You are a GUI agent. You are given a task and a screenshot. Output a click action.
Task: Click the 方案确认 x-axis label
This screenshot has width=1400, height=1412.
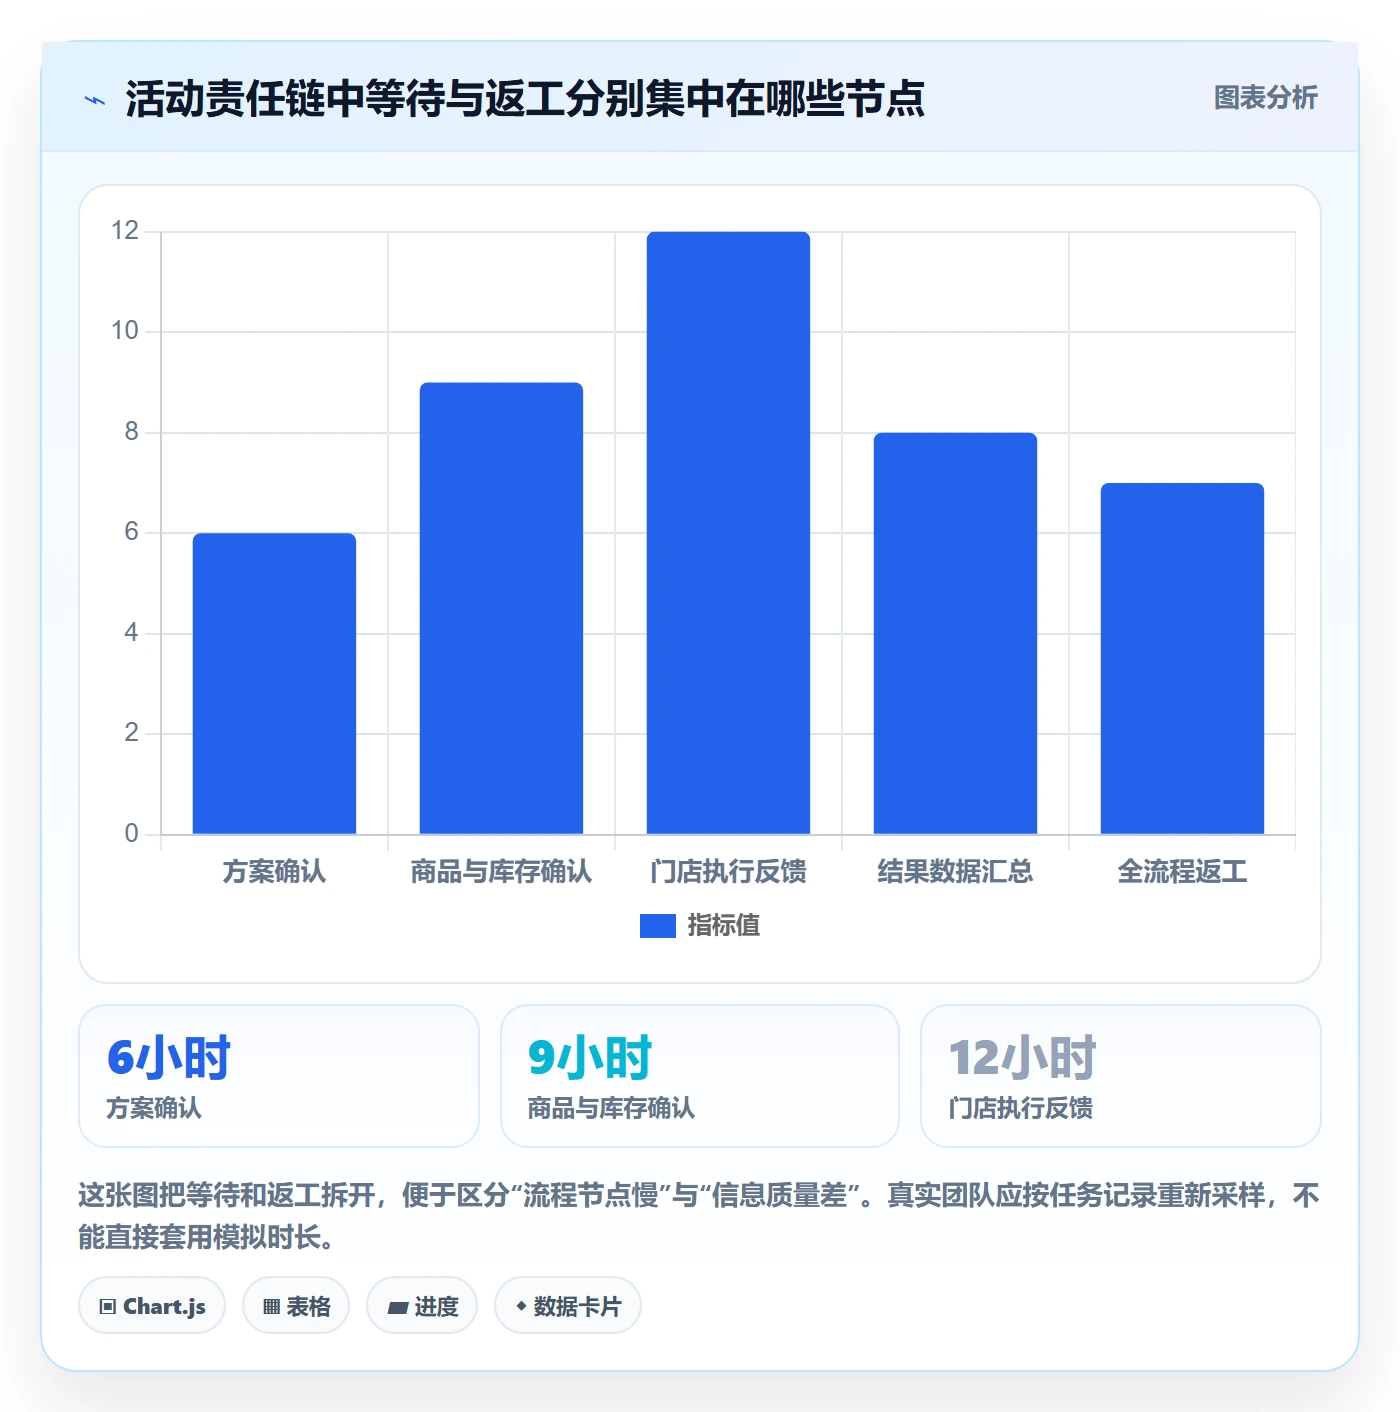click(x=274, y=872)
